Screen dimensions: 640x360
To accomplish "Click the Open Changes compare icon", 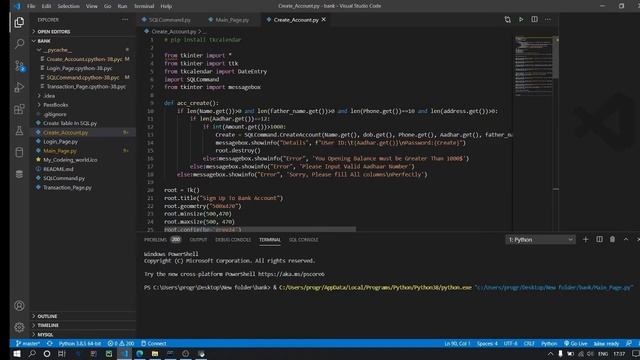I will coord(507,20).
